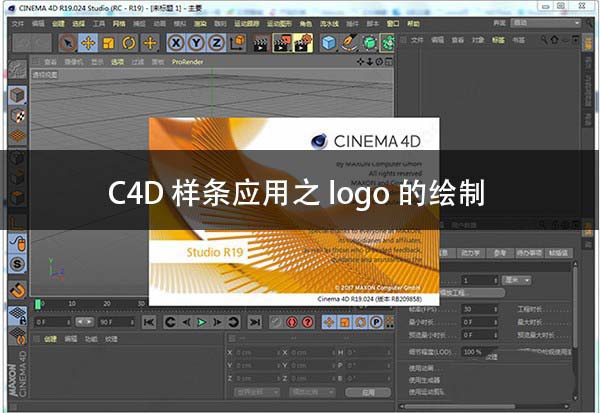Select the Spline Pen tool icon
Screen dimensions: 600x413
pyautogui.click(x=349, y=43)
